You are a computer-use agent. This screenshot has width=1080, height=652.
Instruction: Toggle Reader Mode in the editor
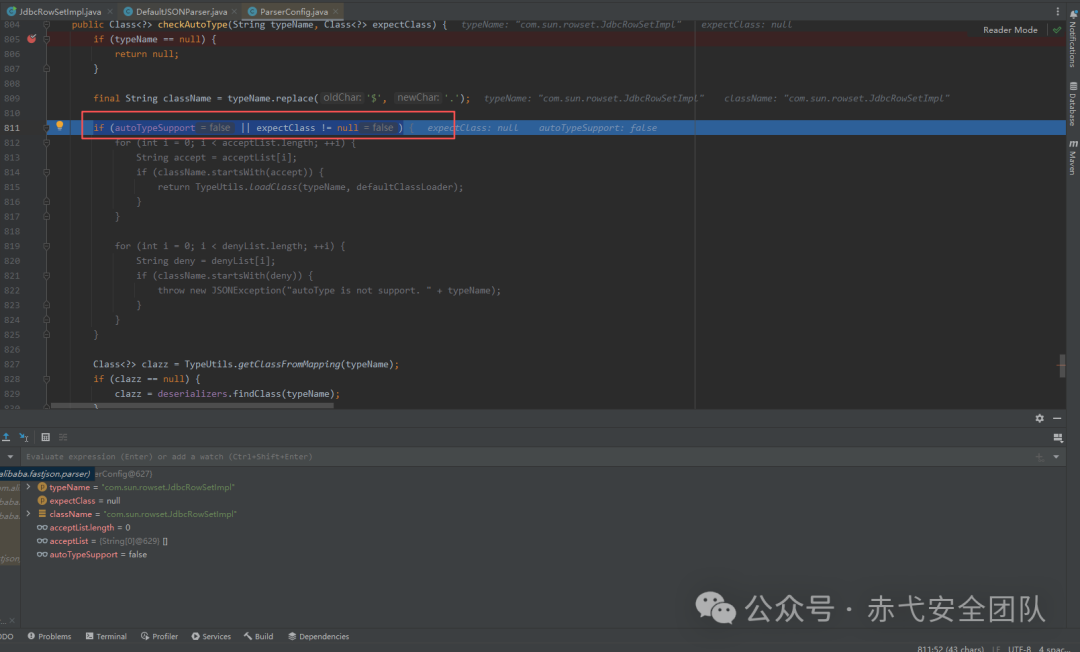1010,30
